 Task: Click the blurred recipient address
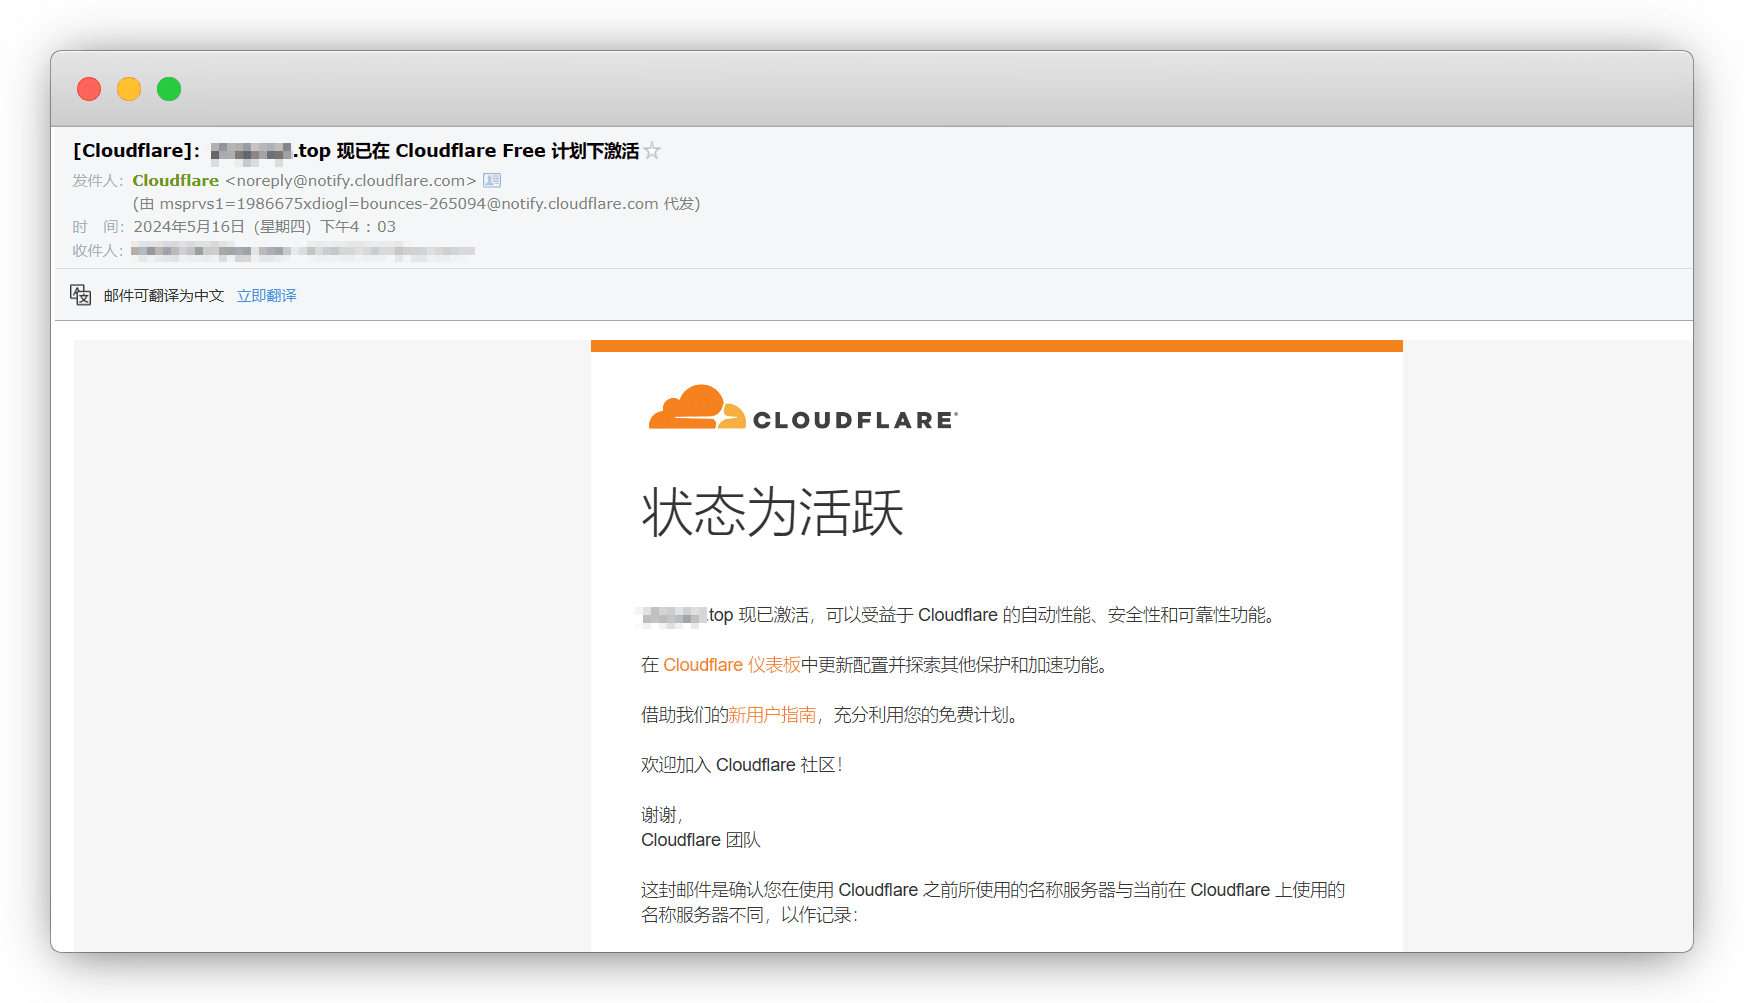point(303,251)
